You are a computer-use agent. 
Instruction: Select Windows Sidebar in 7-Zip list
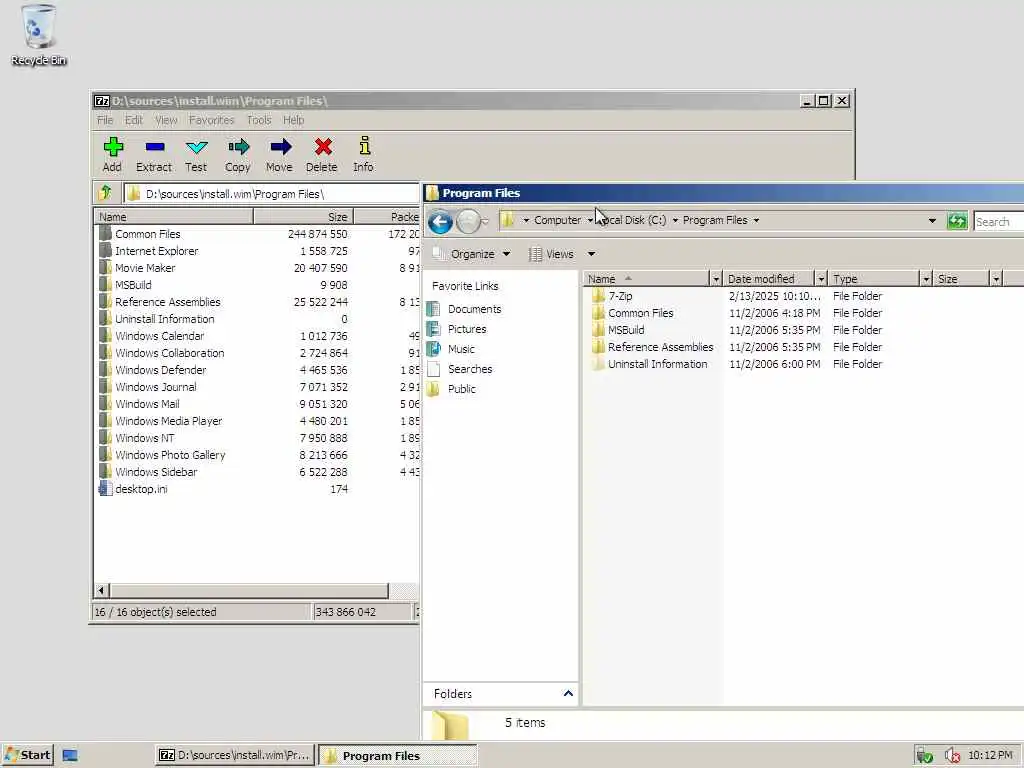156,472
